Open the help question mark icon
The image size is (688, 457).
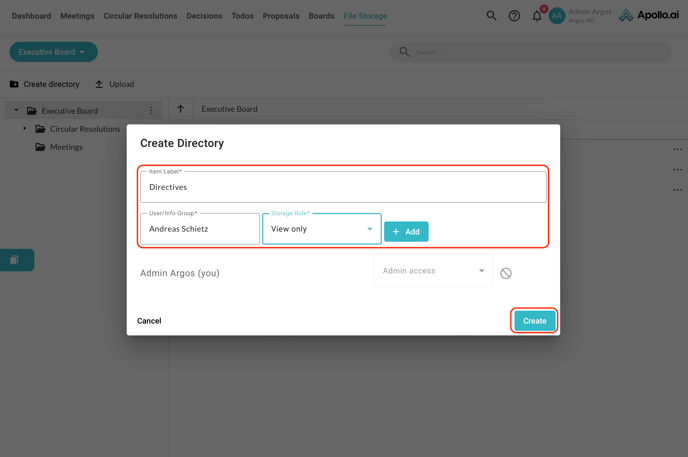[514, 16]
